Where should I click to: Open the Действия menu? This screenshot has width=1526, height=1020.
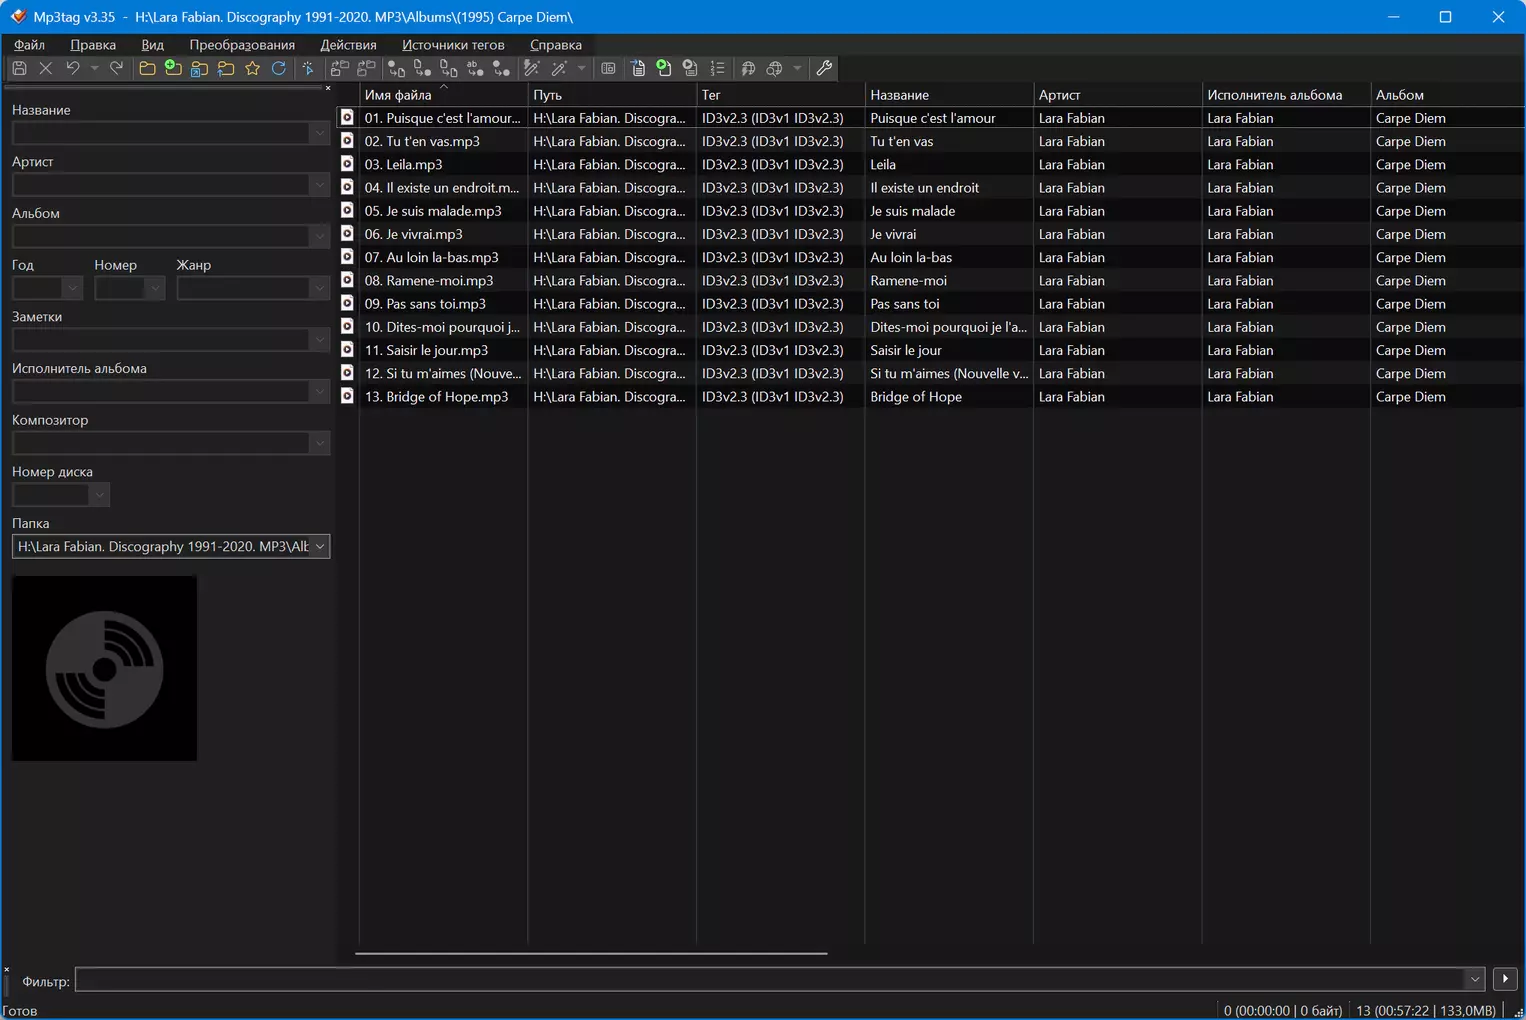tap(348, 45)
